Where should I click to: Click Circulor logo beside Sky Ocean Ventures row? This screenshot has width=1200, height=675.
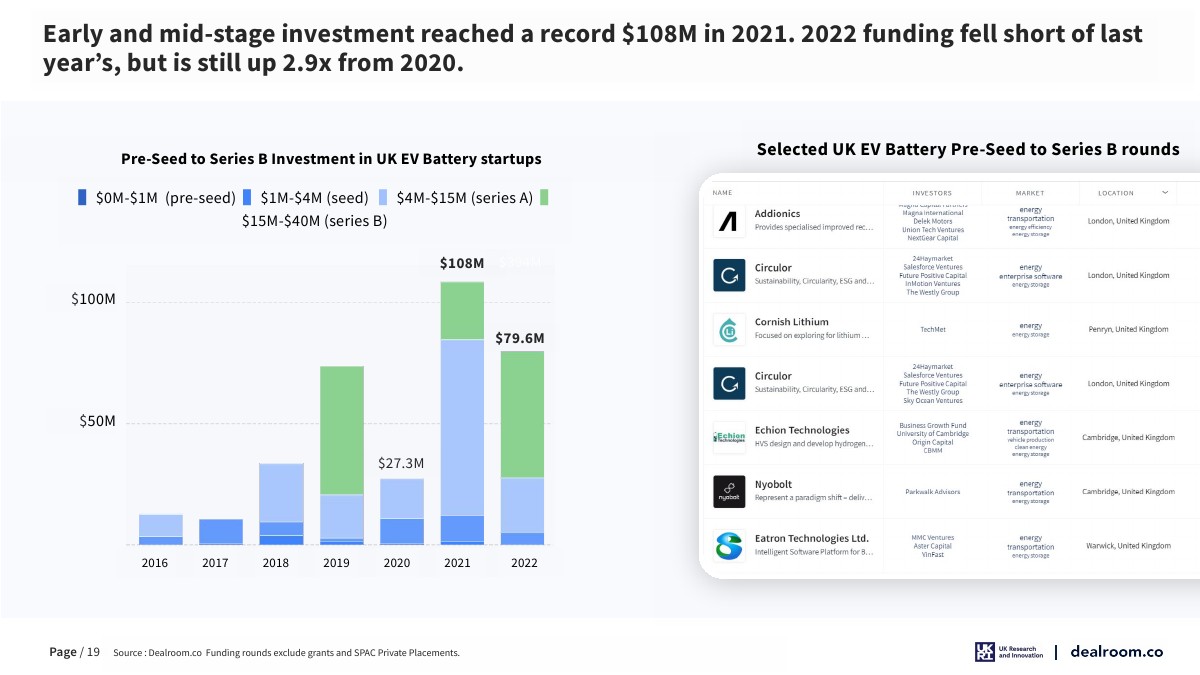729,383
